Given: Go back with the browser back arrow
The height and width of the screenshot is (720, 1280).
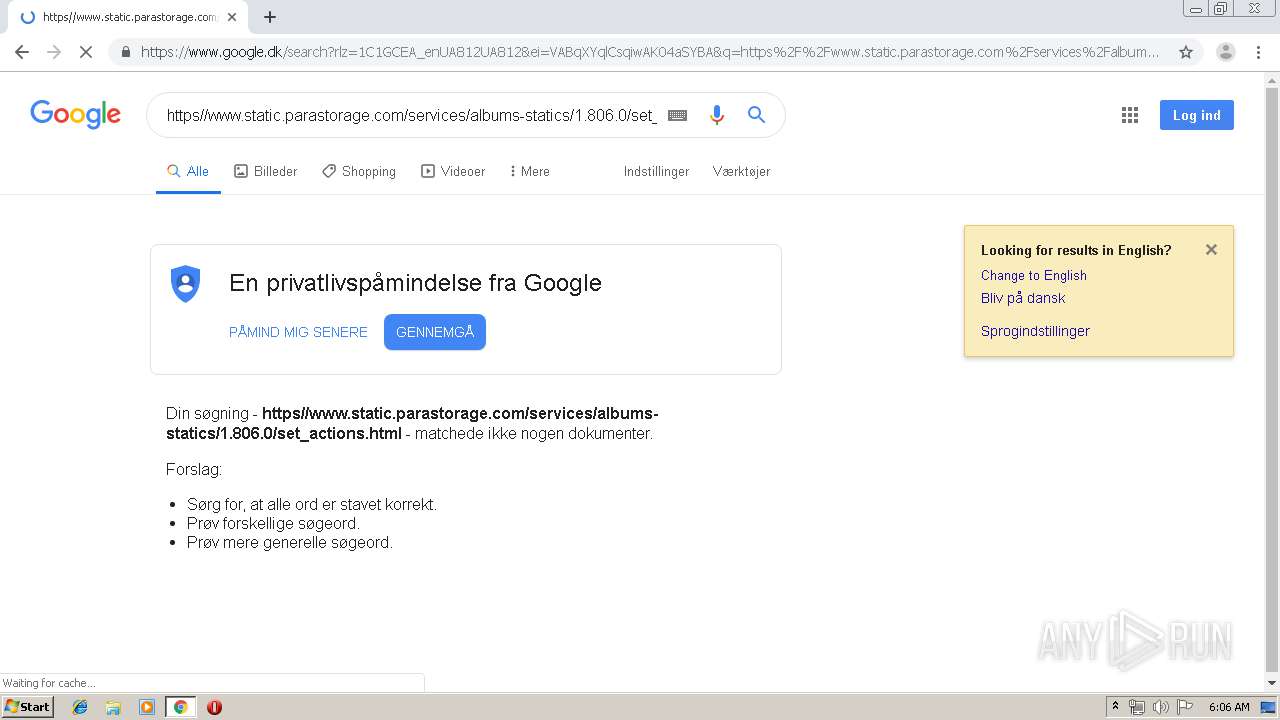Looking at the screenshot, I should click(x=22, y=52).
